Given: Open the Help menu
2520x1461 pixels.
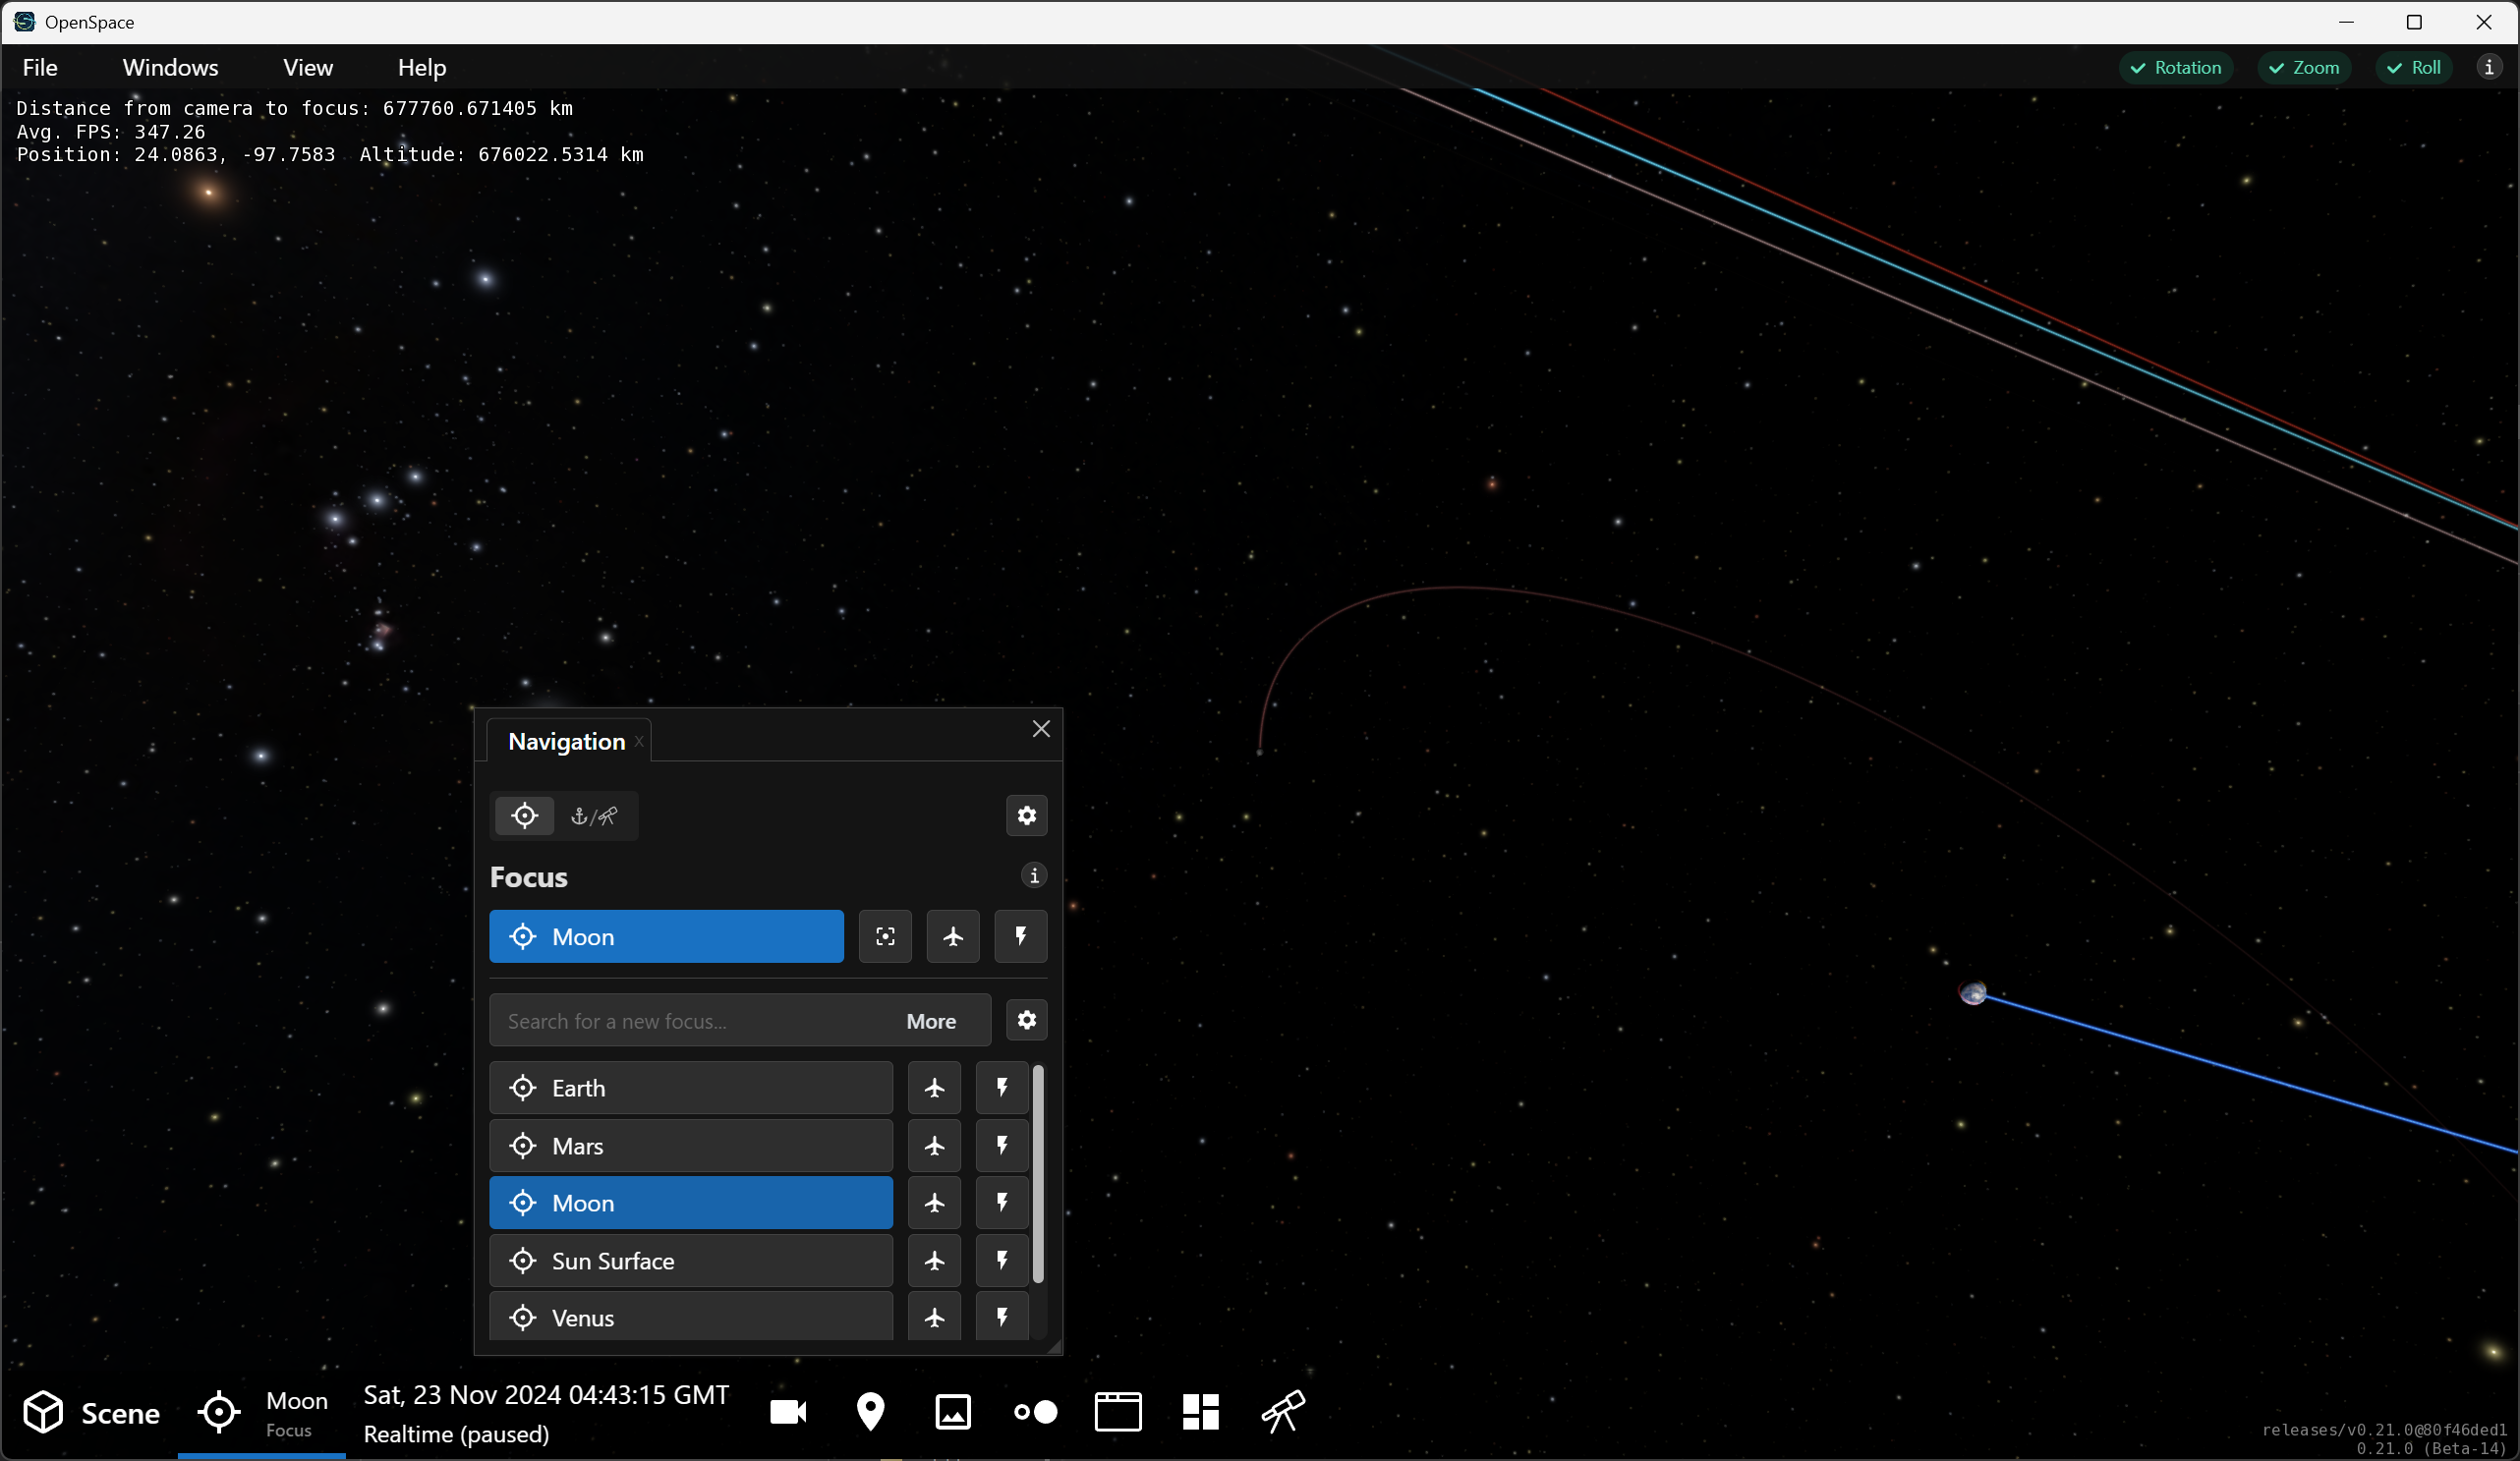Looking at the screenshot, I should 422,67.
